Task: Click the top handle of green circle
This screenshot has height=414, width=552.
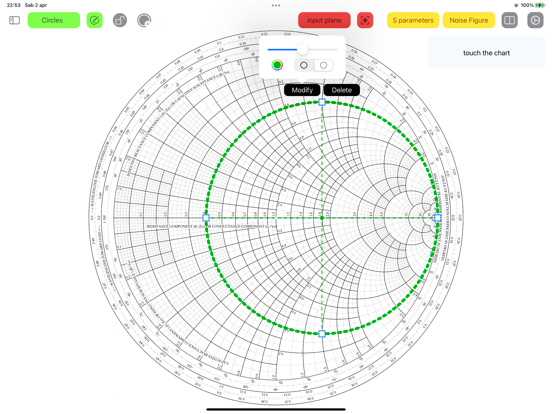Action: click(x=322, y=102)
